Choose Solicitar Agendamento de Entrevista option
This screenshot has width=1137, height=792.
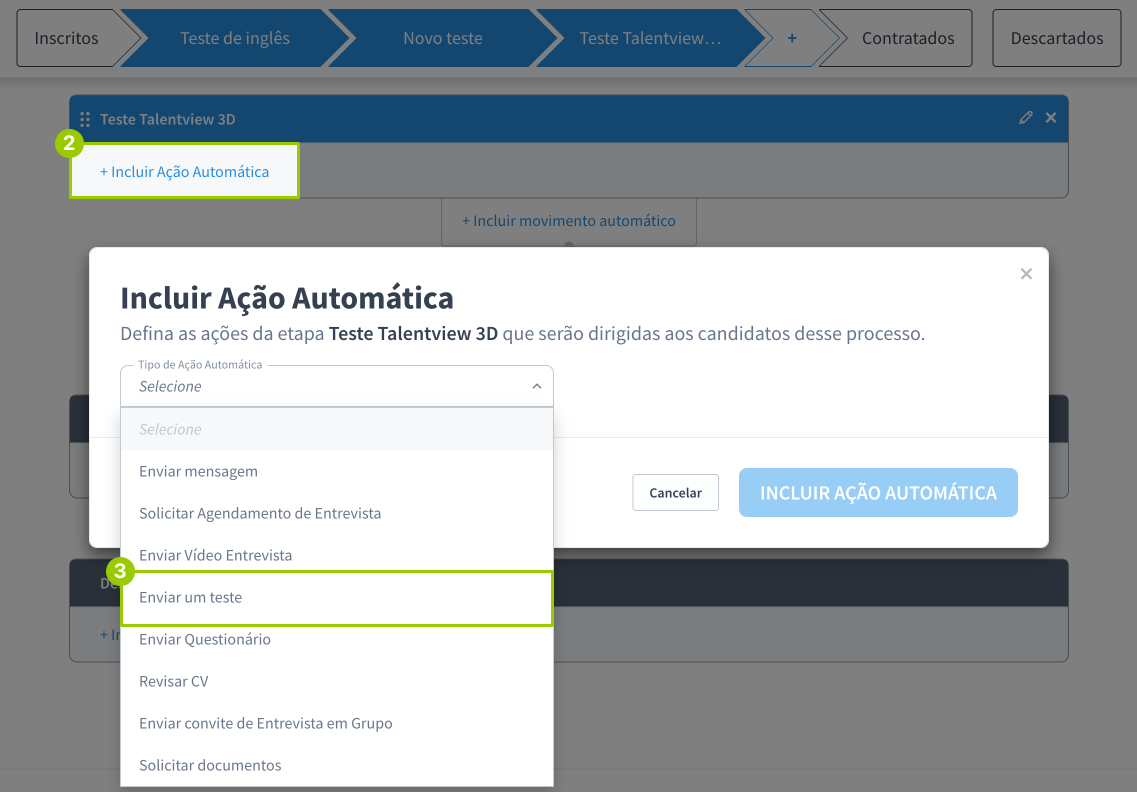point(260,513)
